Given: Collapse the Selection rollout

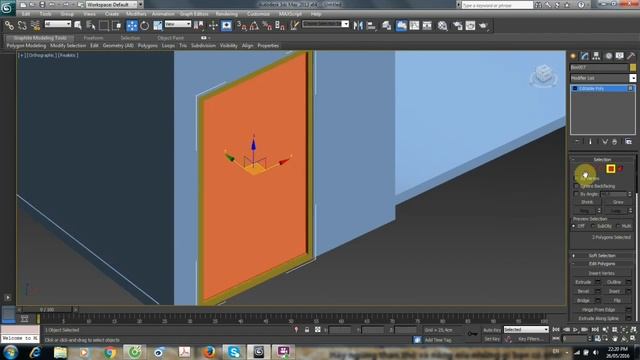Looking at the screenshot, I should click(602, 159).
